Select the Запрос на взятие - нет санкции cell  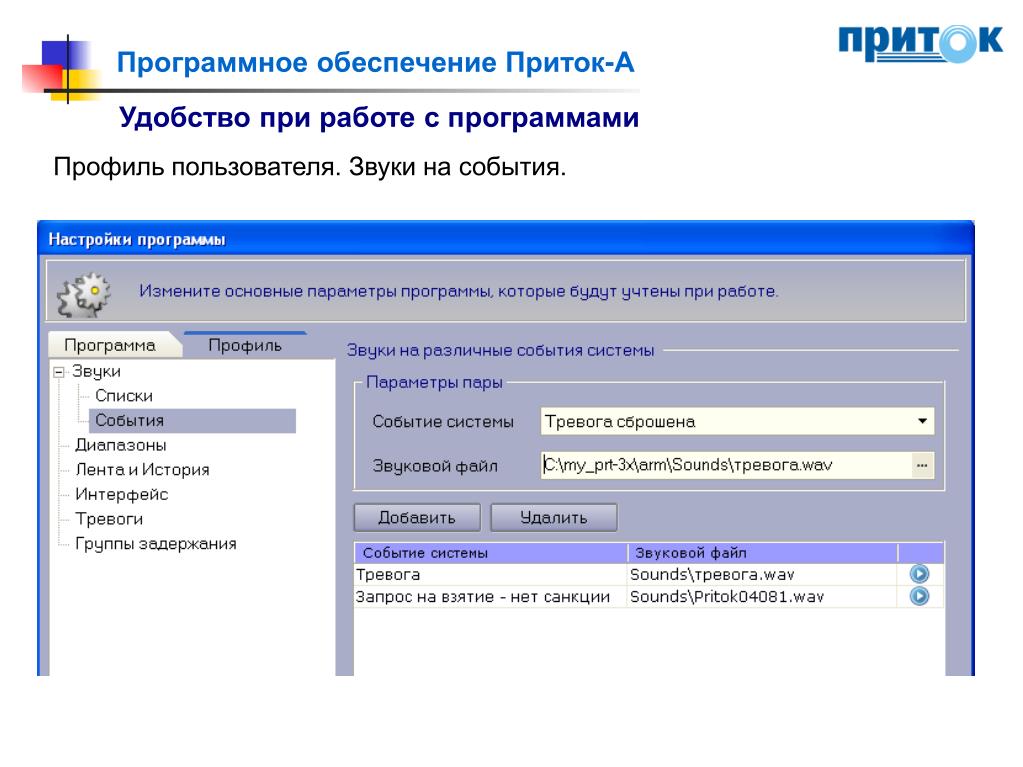point(491,597)
